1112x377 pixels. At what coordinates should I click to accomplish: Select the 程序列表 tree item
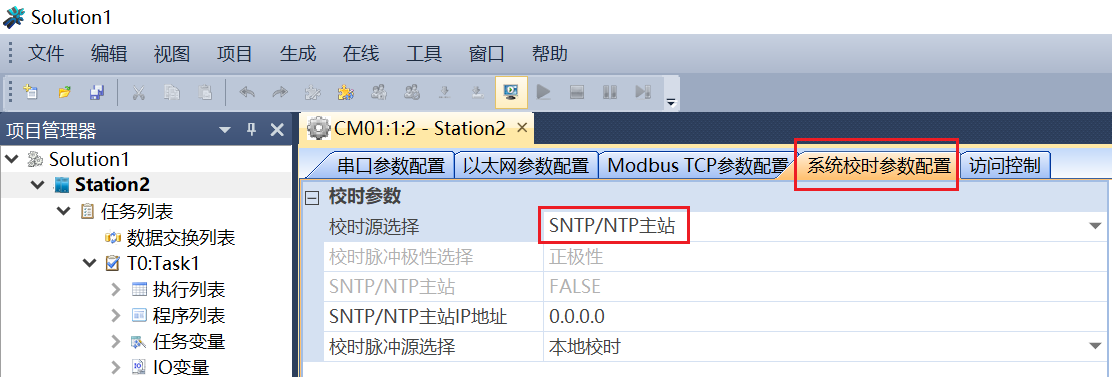[189, 315]
